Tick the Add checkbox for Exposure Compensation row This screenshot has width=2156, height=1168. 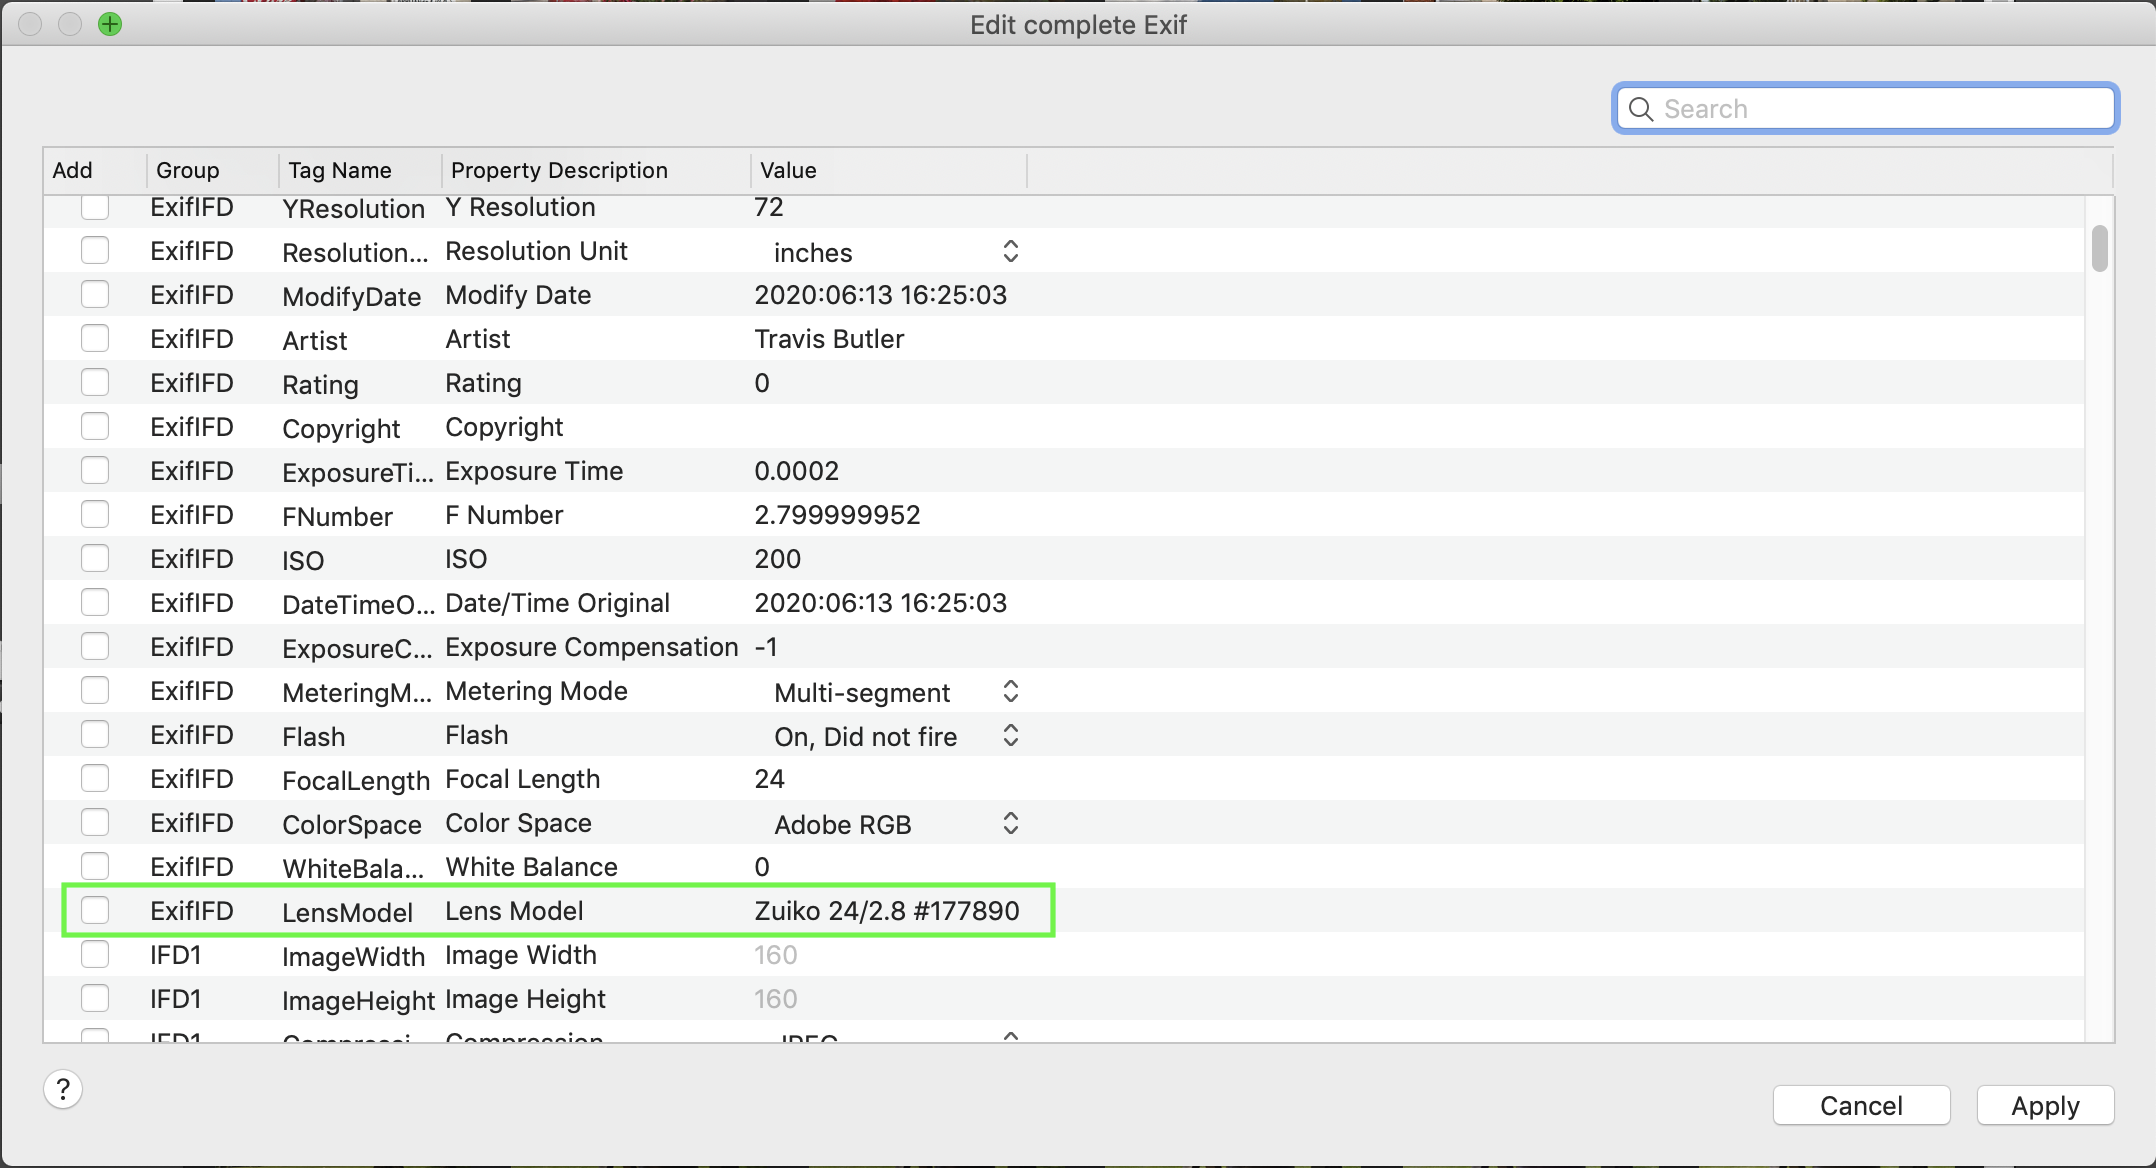95,646
